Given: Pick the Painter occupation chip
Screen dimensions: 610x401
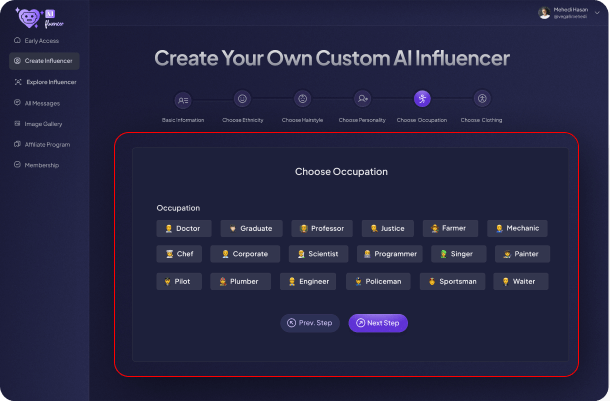Looking at the screenshot, I should pyautogui.click(x=522, y=254).
